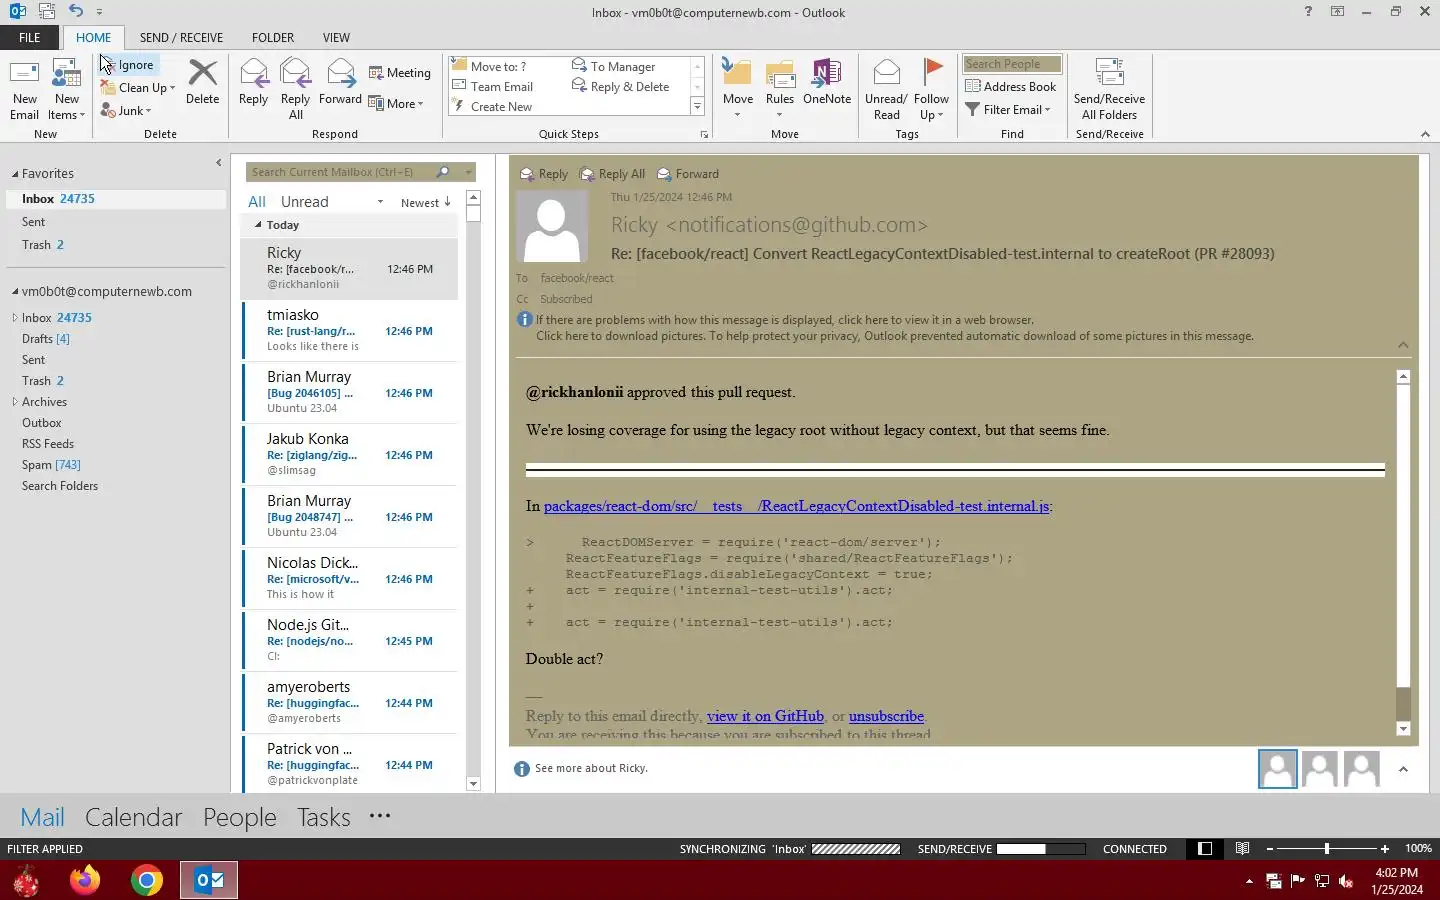Go to the Calendar module

[133, 817]
